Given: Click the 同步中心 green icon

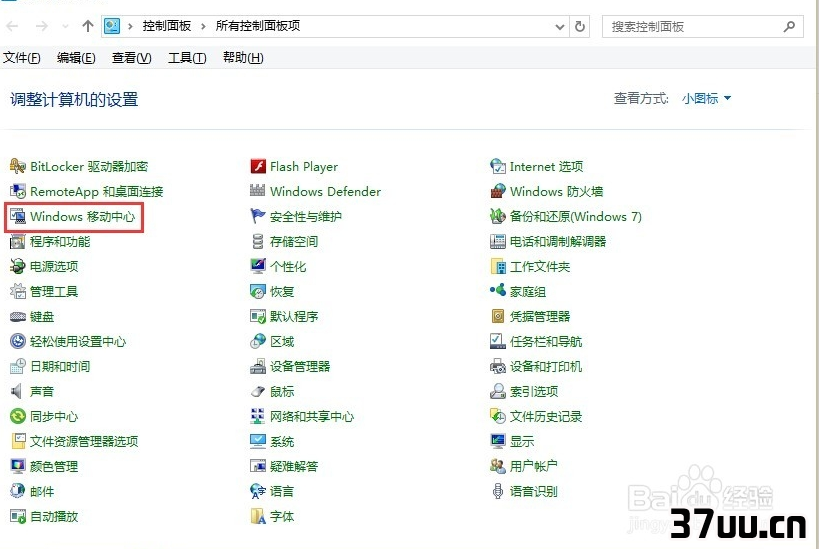Looking at the screenshot, I should pos(18,416).
